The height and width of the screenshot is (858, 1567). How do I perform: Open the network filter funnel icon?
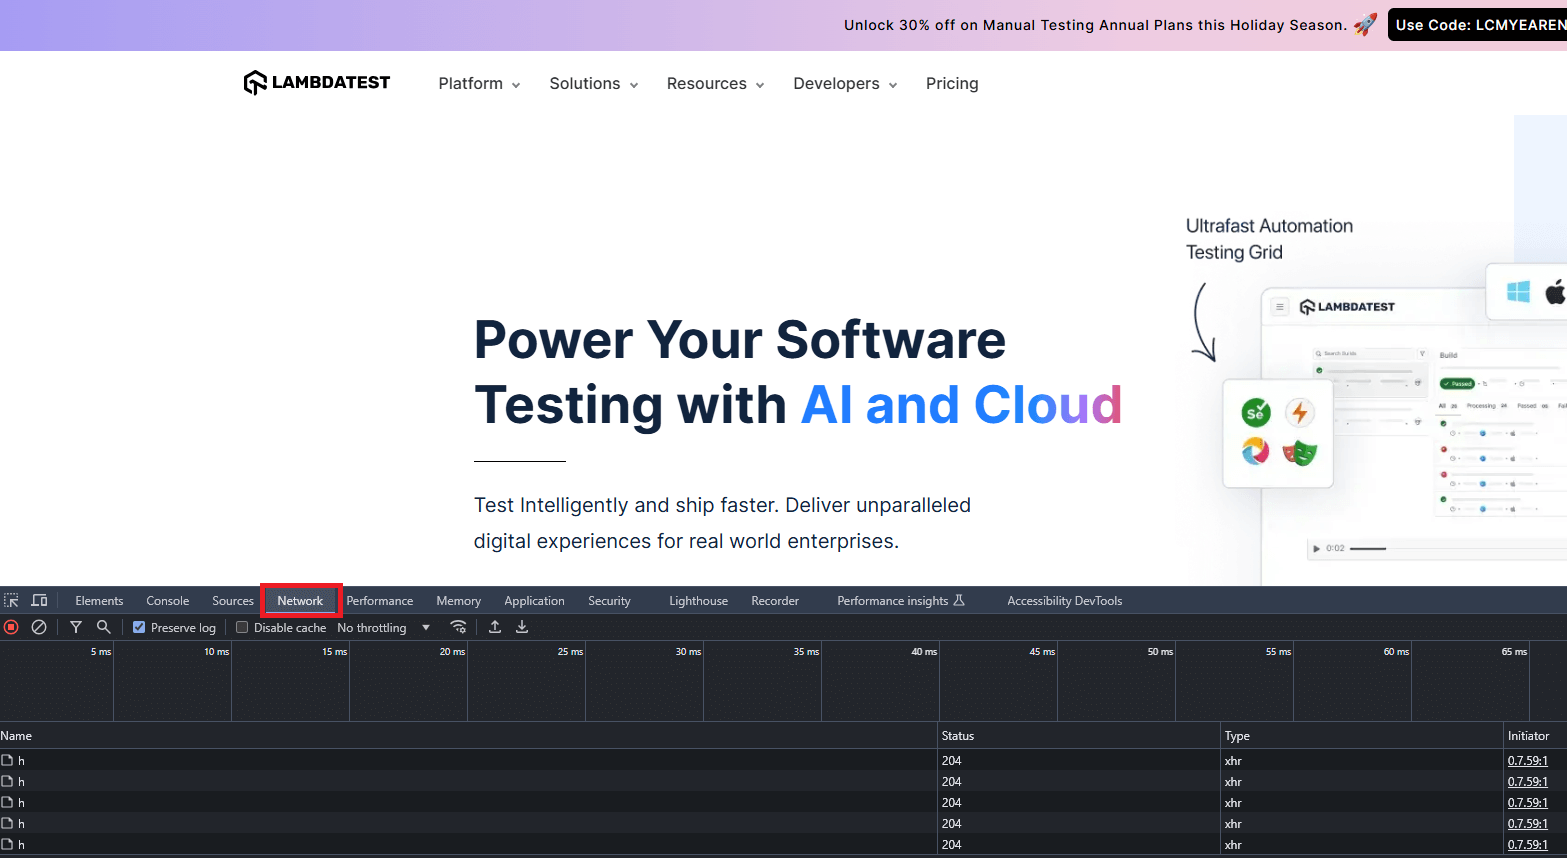[x=76, y=627]
